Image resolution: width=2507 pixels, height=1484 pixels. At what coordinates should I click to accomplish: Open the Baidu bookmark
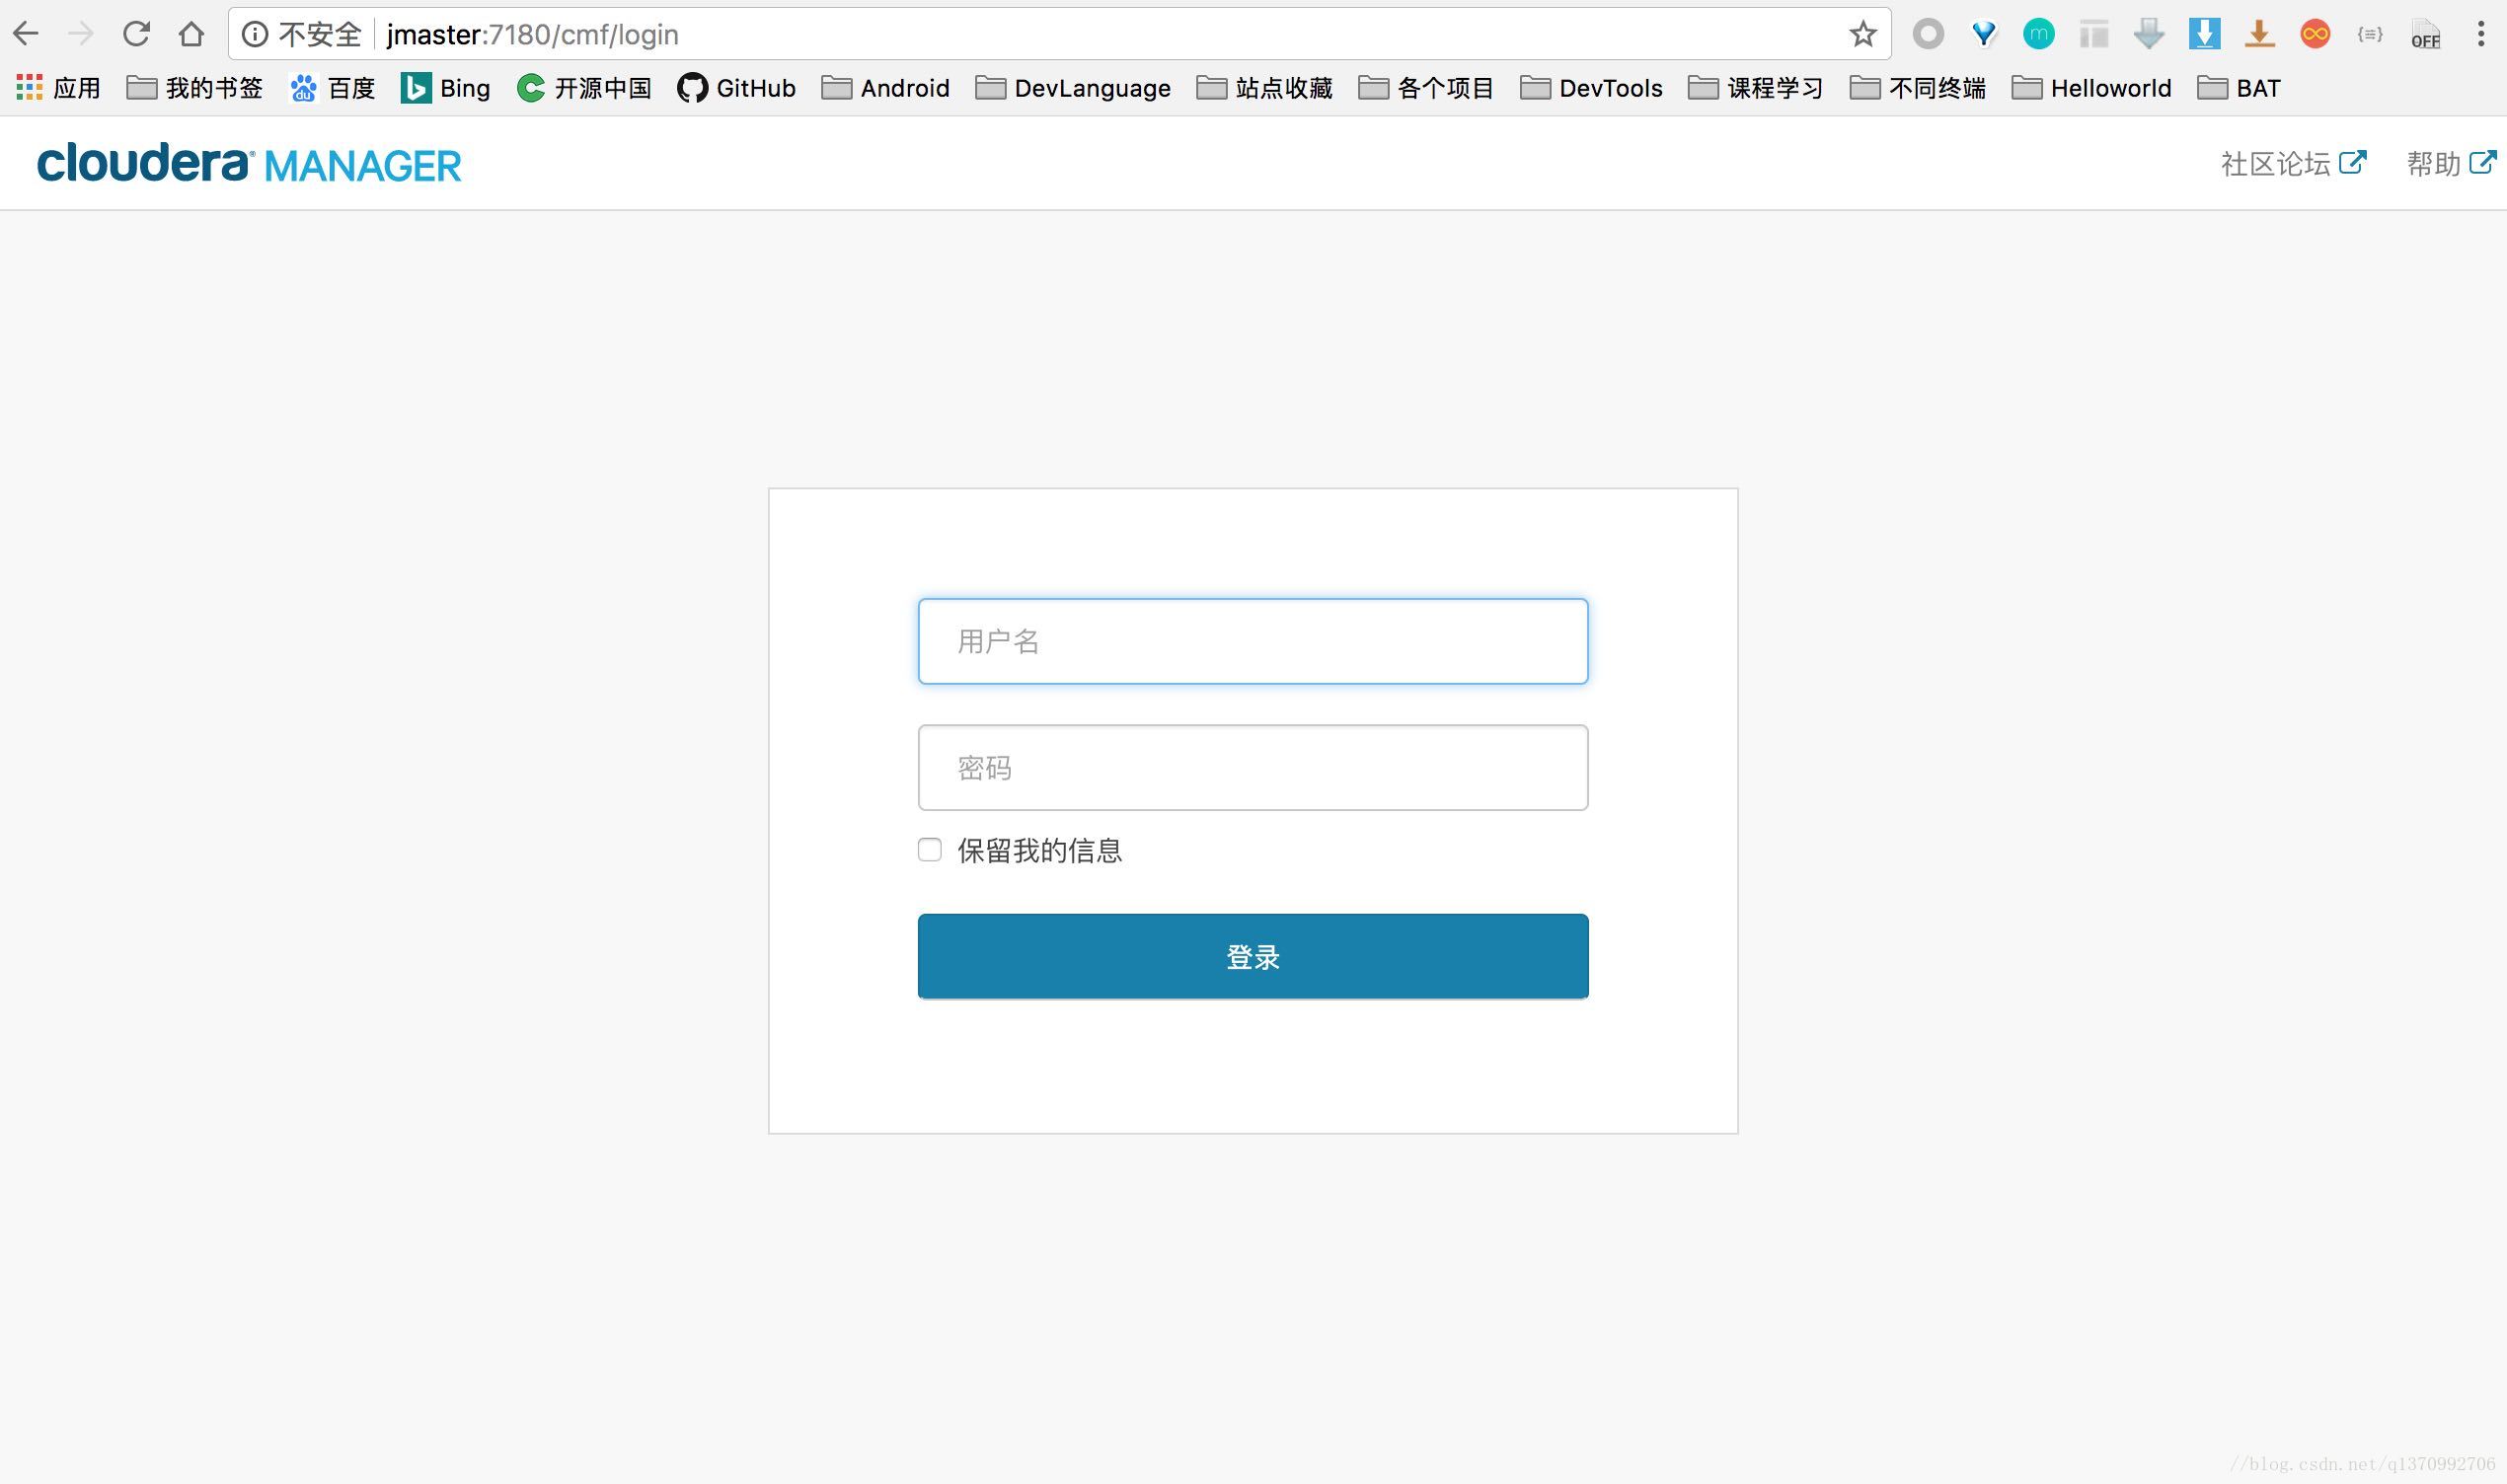pyautogui.click(x=332, y=88)
